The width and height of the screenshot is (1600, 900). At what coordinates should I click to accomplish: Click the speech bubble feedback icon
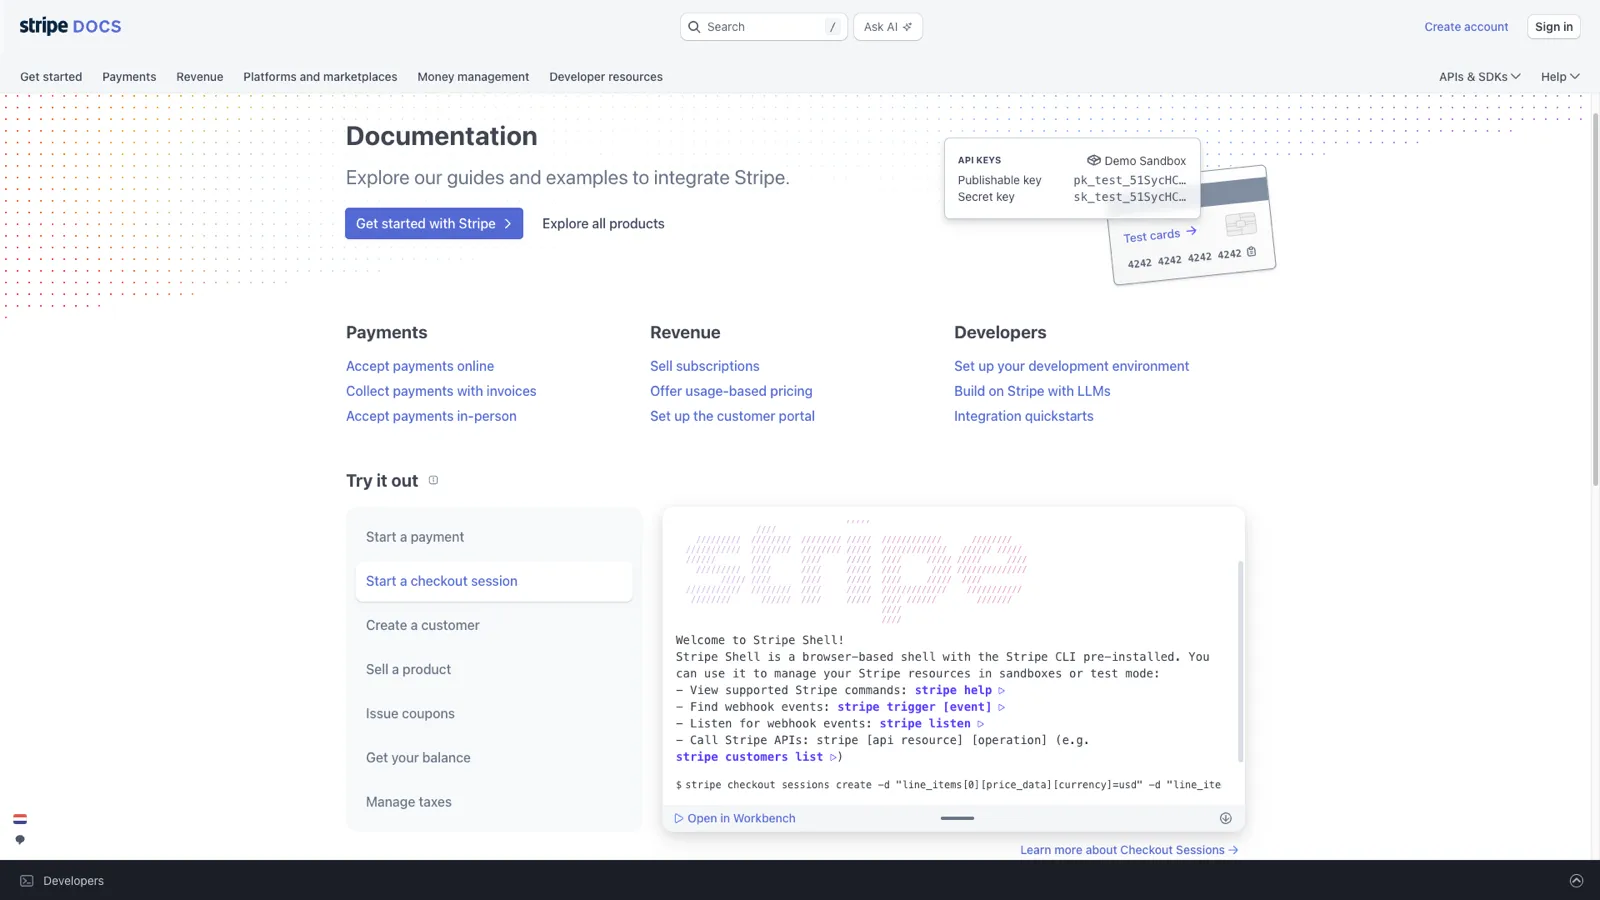pyautogui.click(x=20, y=840)
